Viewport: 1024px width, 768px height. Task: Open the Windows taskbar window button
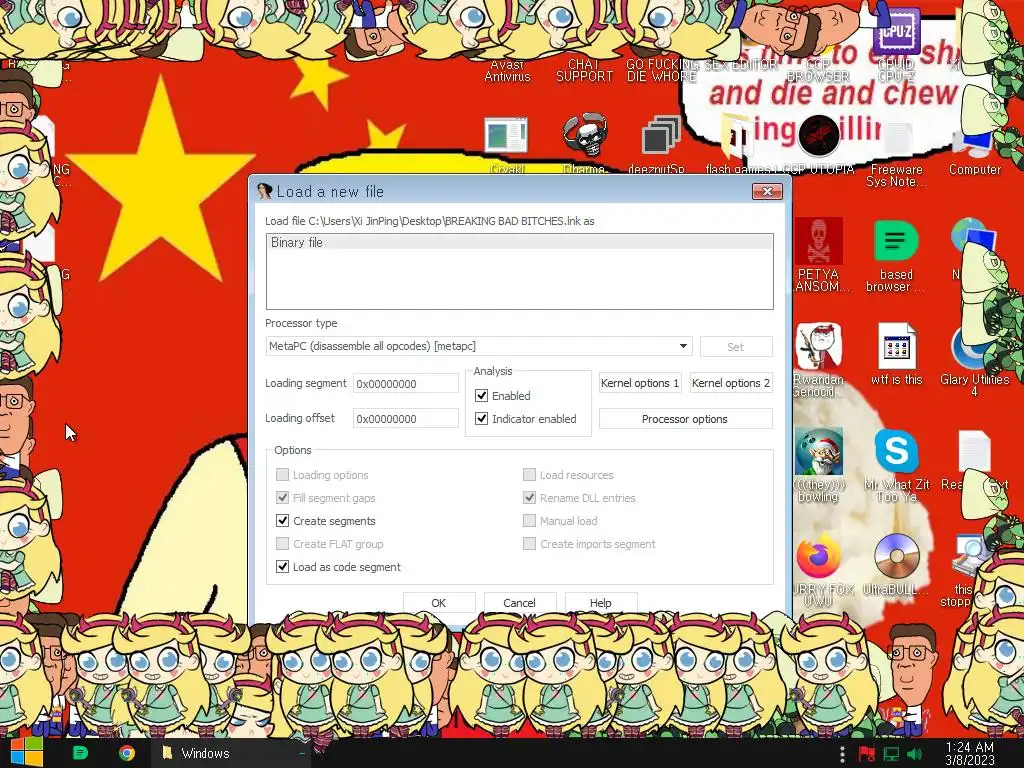point(231,753)
